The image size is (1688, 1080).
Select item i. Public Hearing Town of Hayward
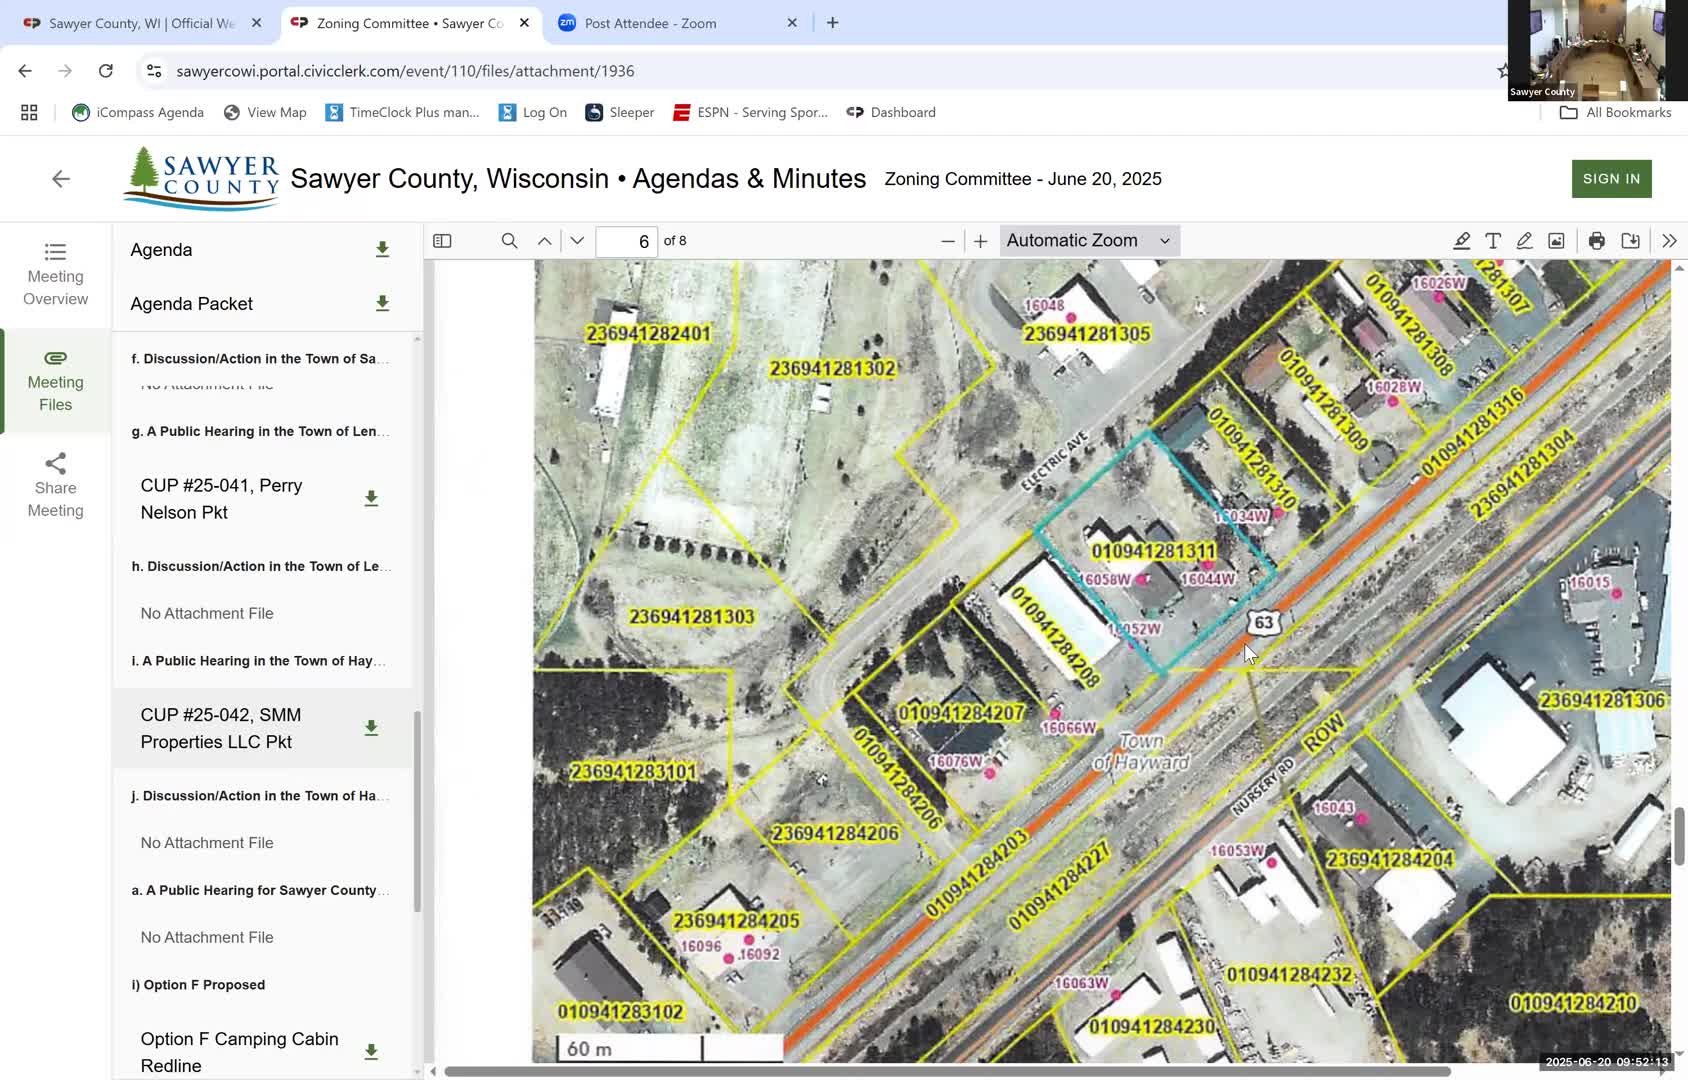click(x=259, y=661)
